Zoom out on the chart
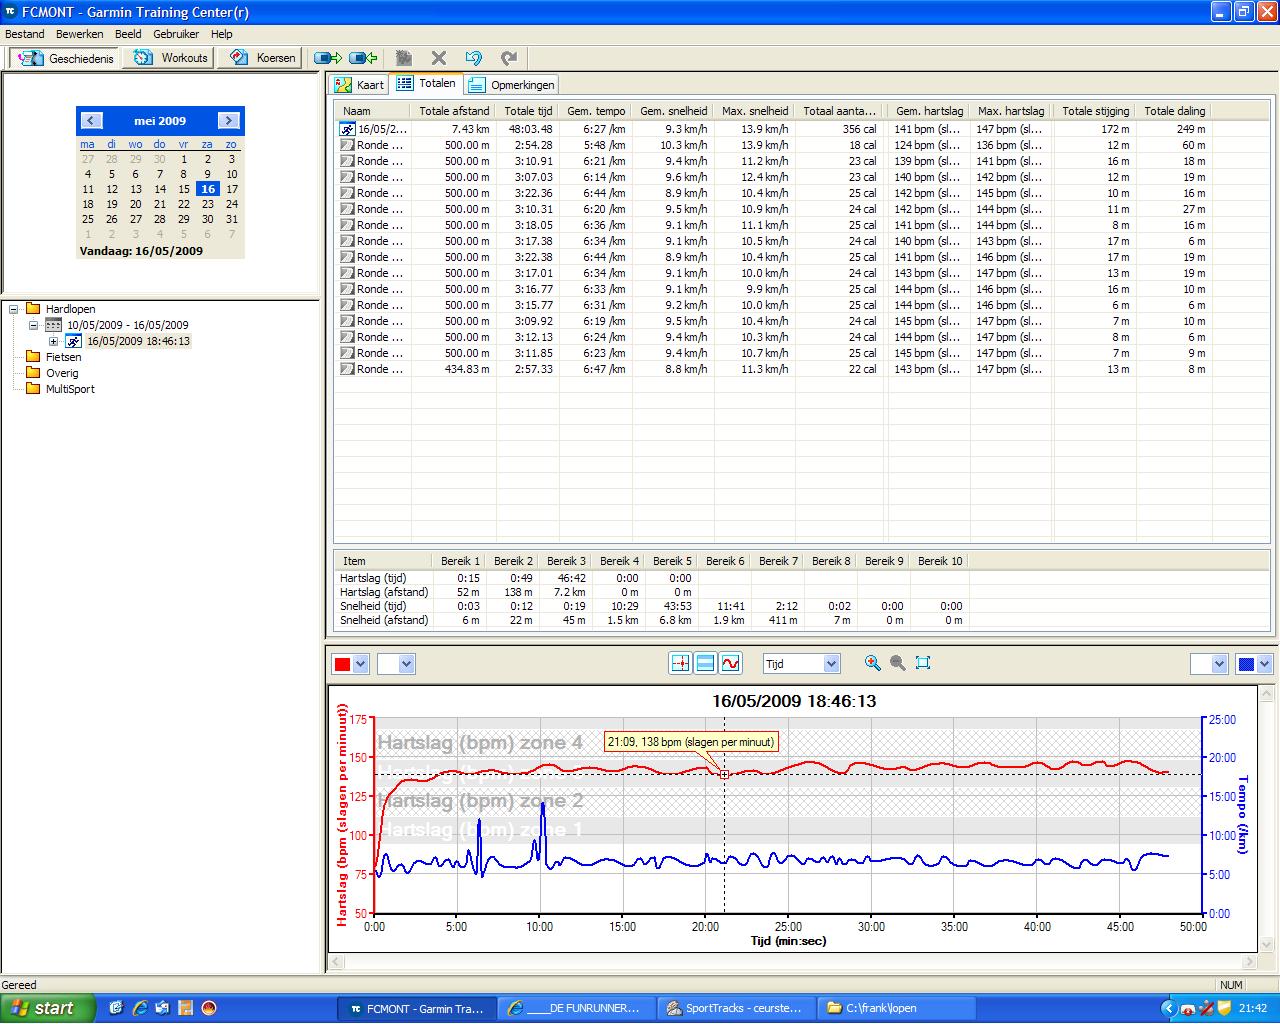Image resolution: width=1280 pixels, height=1024 pixels. 898,663
